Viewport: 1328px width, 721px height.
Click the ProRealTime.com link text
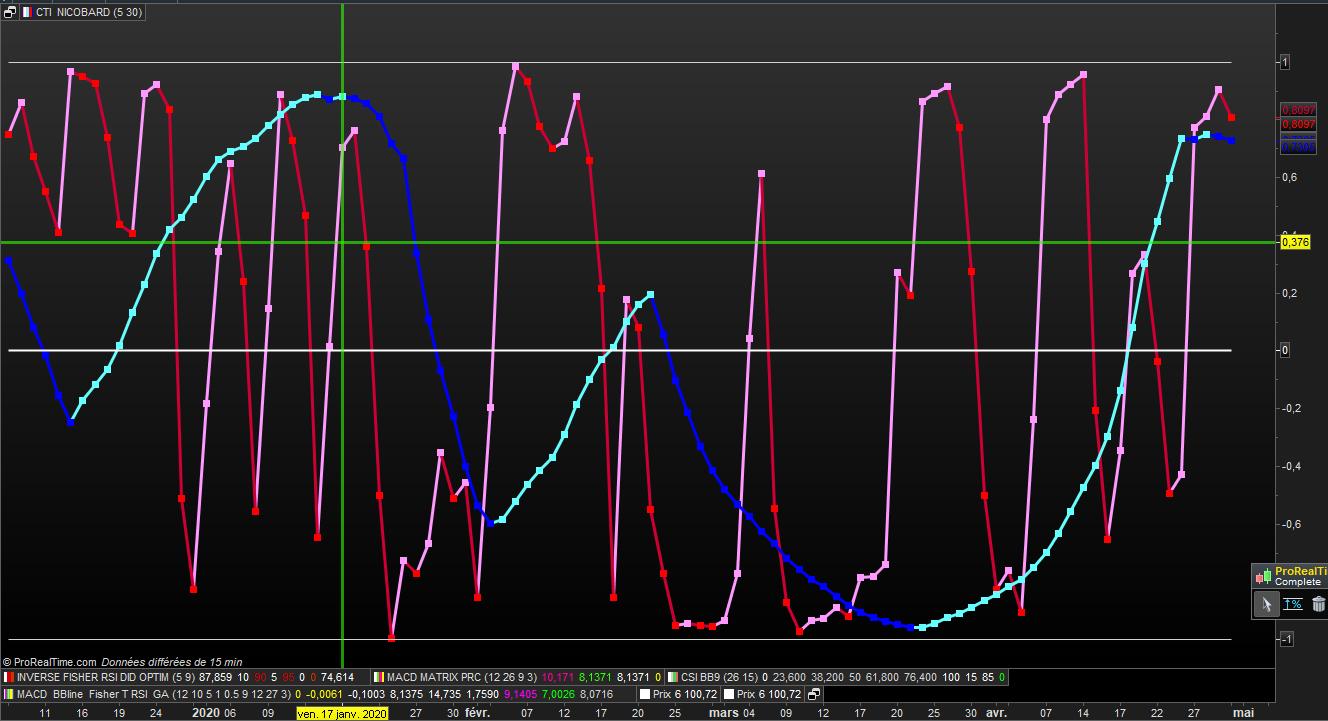click(54, 661)
